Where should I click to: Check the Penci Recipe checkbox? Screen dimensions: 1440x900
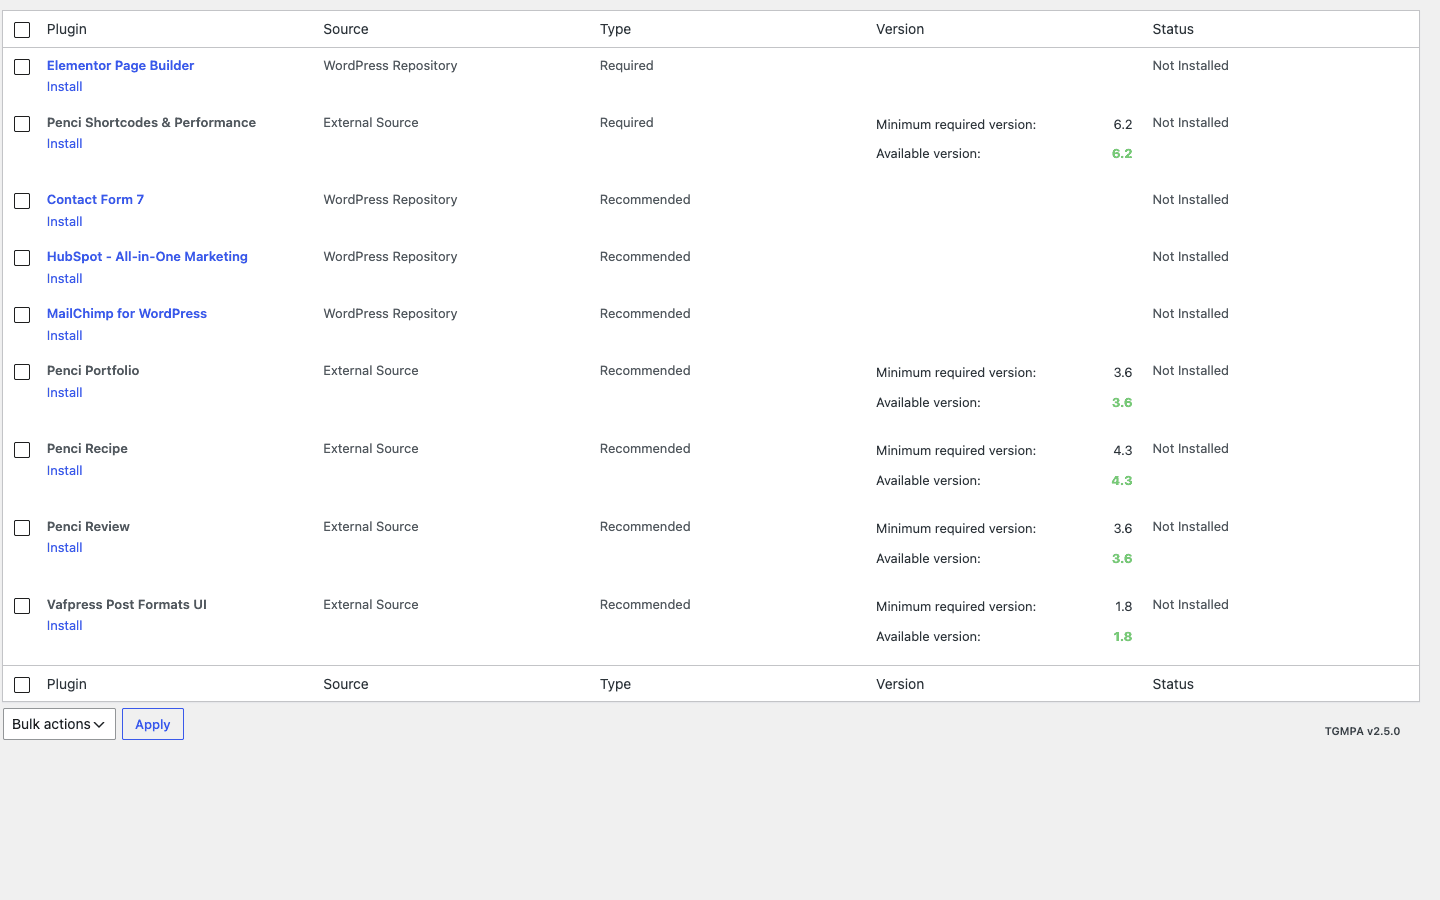click(x=22, y=450)
